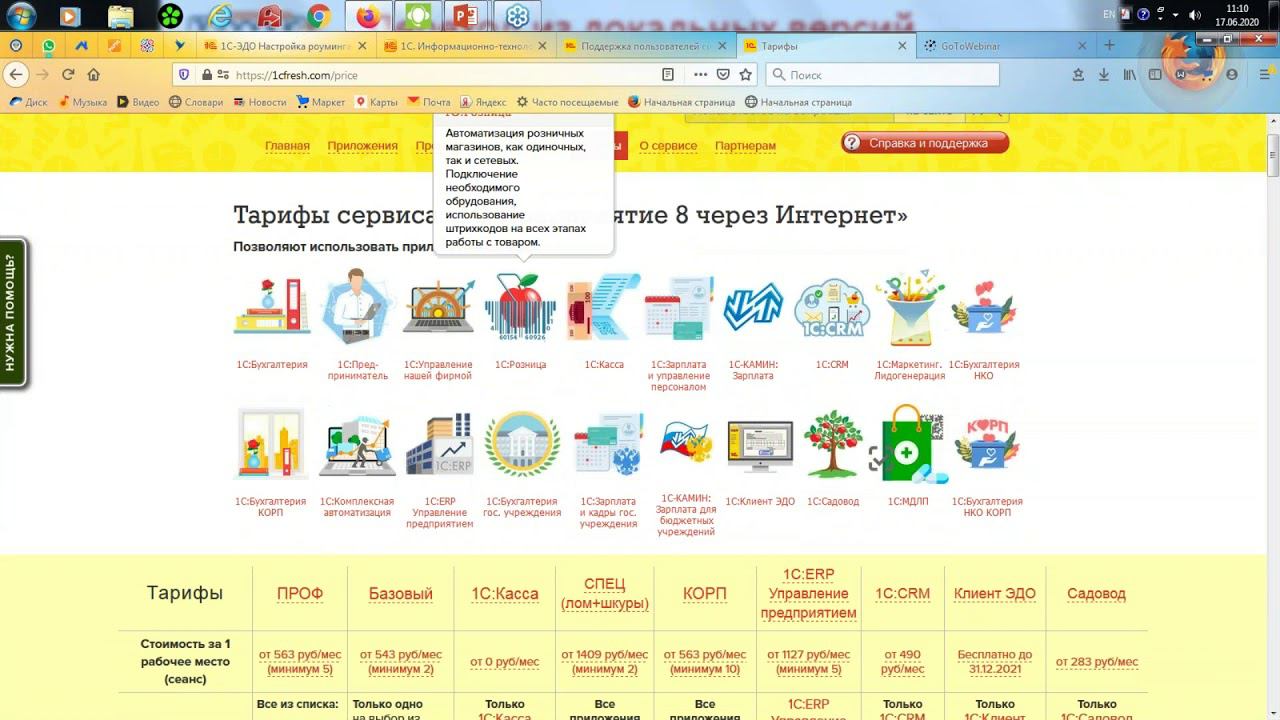Open page actions three-dot menu

click(x=700, y=74)
